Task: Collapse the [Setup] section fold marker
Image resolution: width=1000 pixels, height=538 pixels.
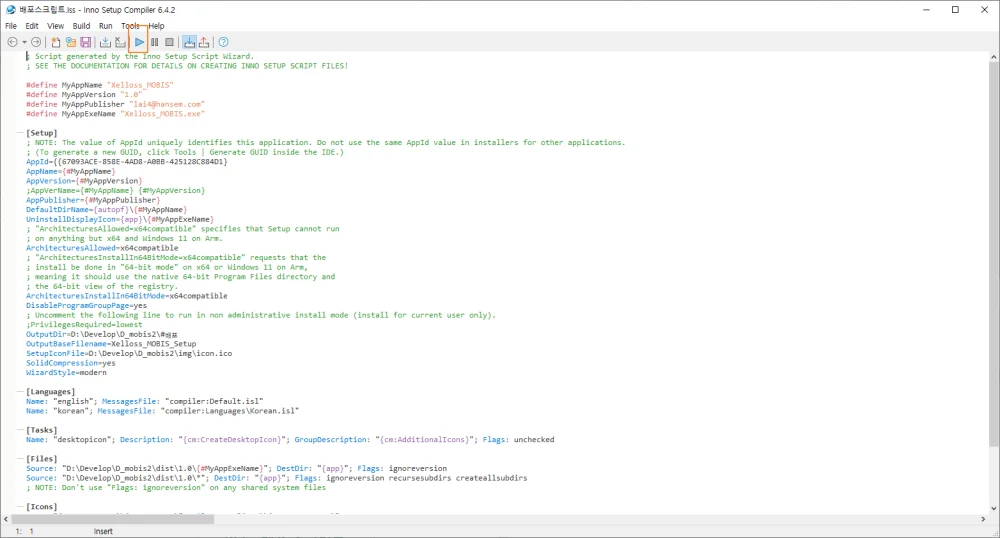Action: [20, 133]
